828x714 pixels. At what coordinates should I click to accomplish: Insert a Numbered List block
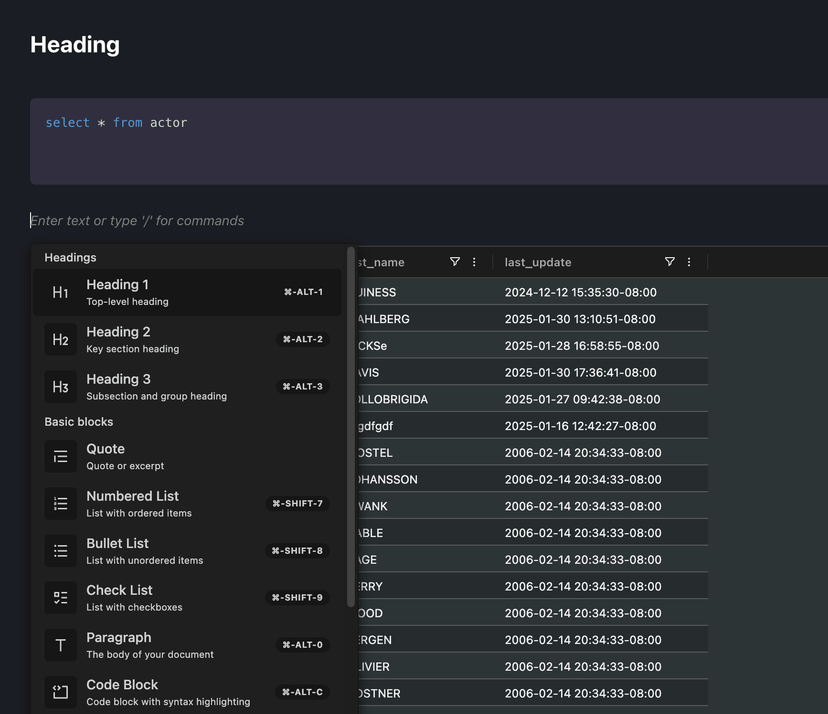click(x=187, y=504)
